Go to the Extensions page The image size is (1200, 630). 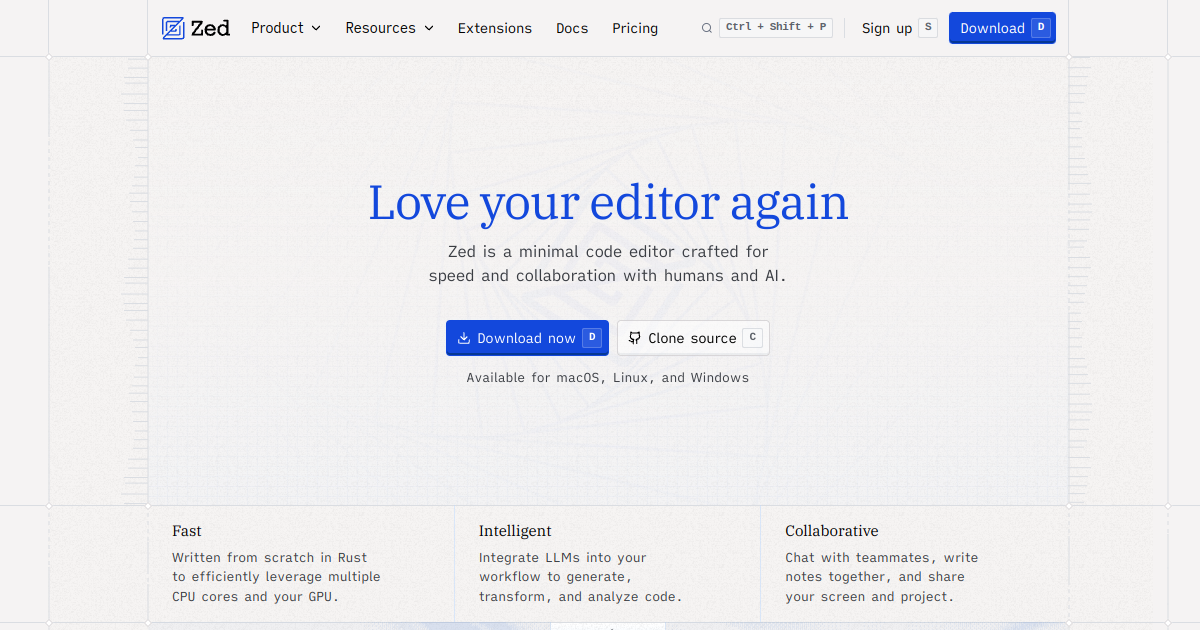point(495,28)
